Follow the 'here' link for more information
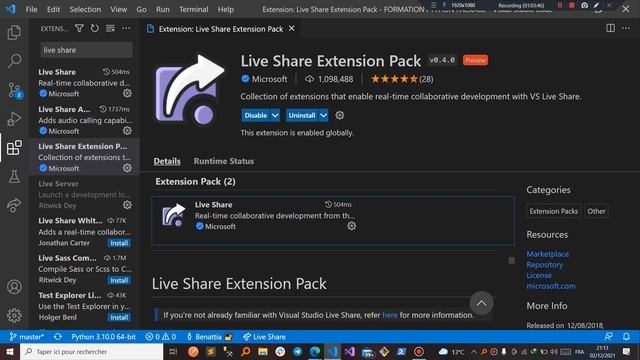Viewport: 640px width, 360px height. coord(390,315)
